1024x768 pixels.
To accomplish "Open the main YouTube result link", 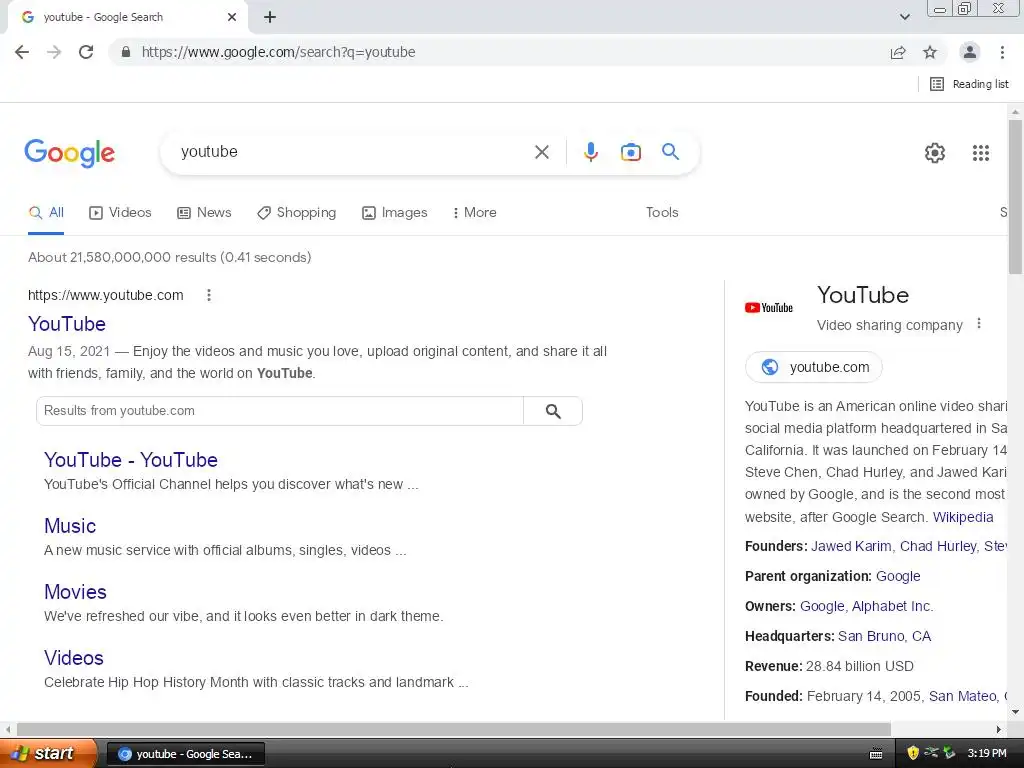I will tap(67, 324).
